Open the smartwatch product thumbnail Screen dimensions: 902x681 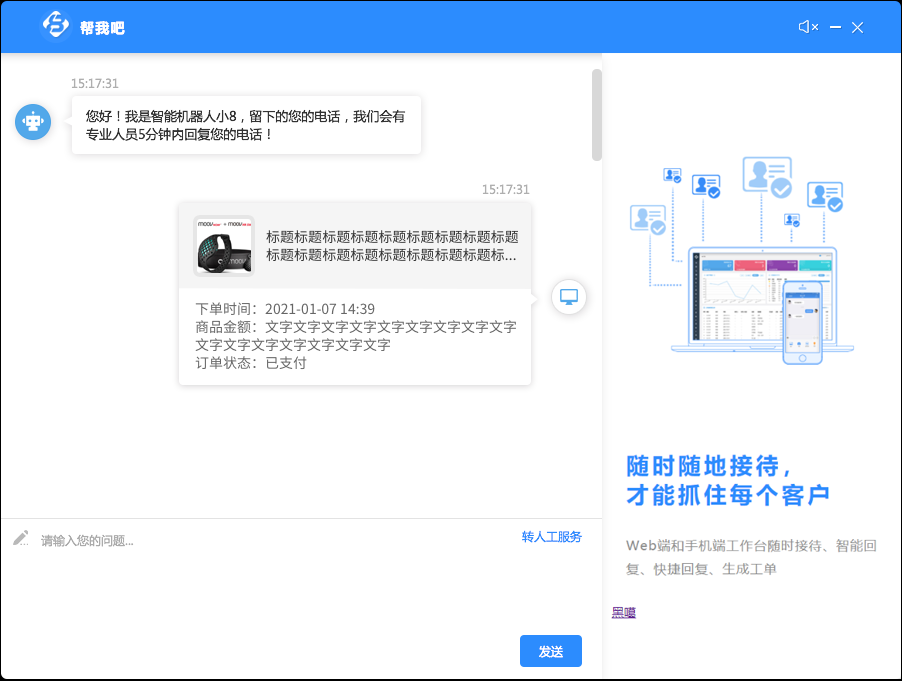[224, 246]
